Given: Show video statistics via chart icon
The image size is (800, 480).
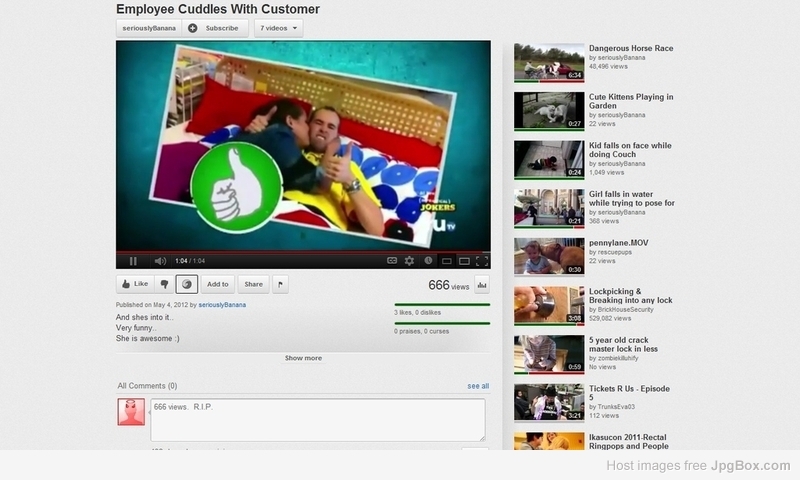Looking at the screenshot, I should [482, 285].
